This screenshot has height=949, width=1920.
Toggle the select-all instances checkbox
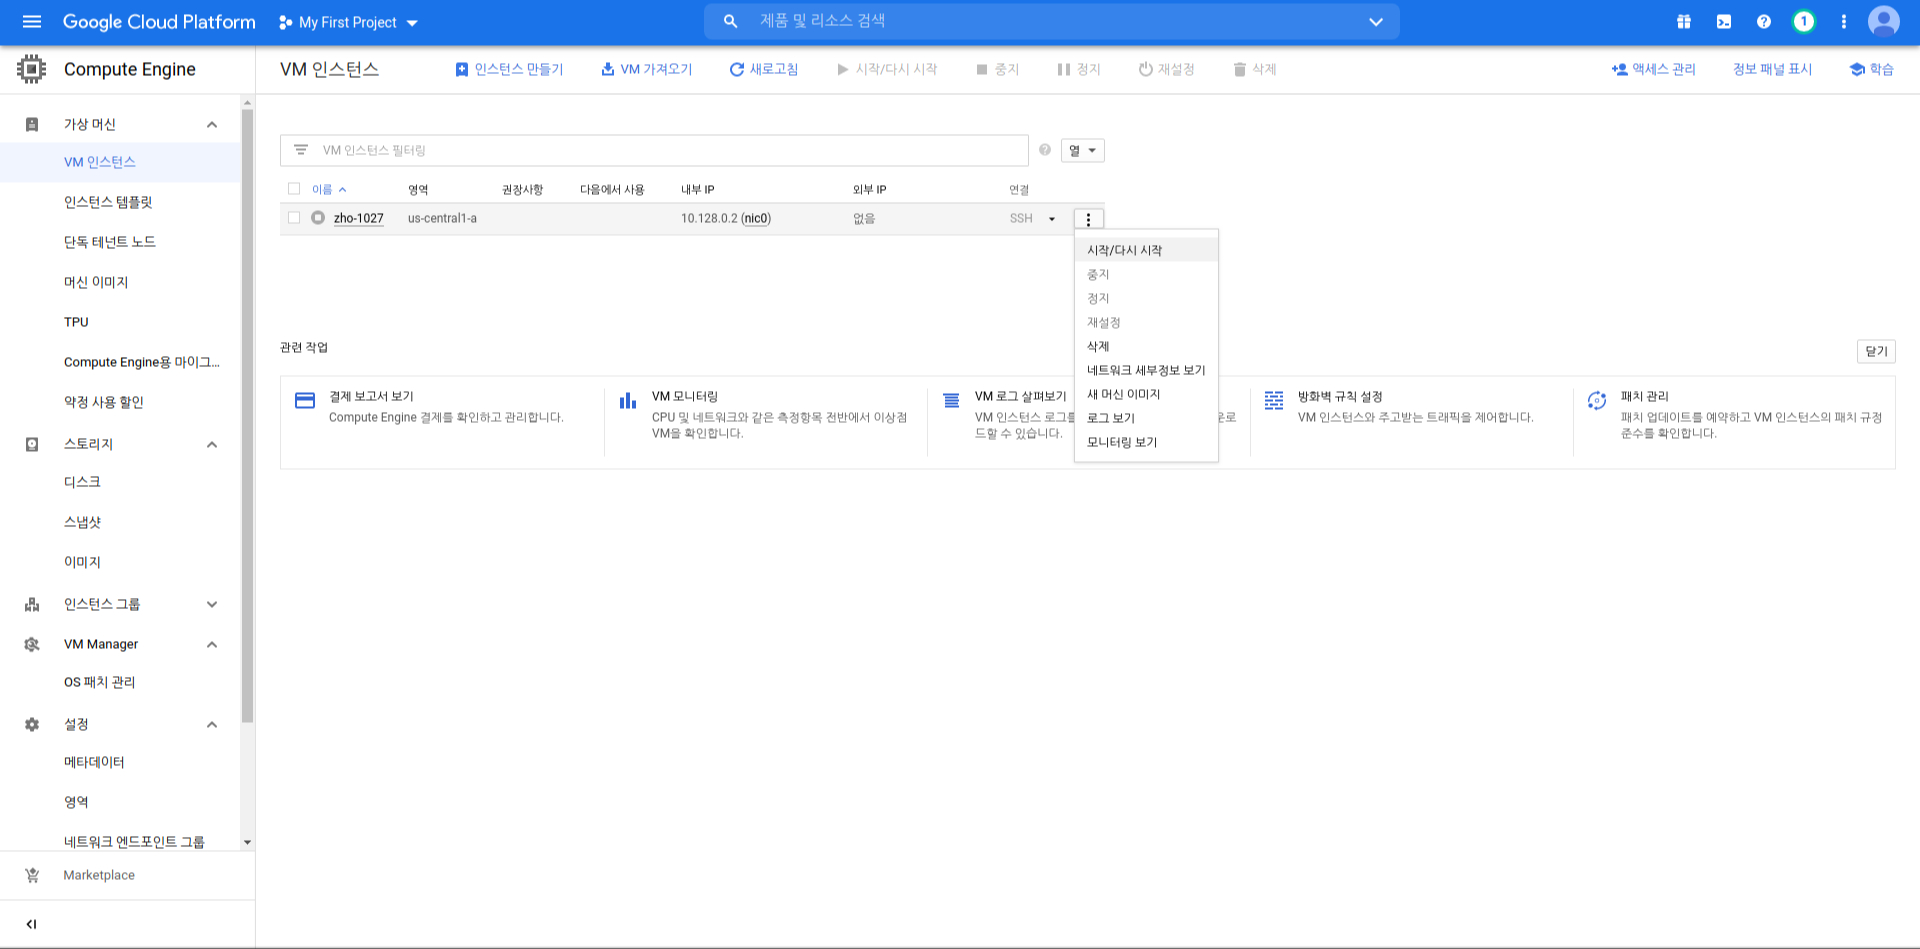point(294,189)
